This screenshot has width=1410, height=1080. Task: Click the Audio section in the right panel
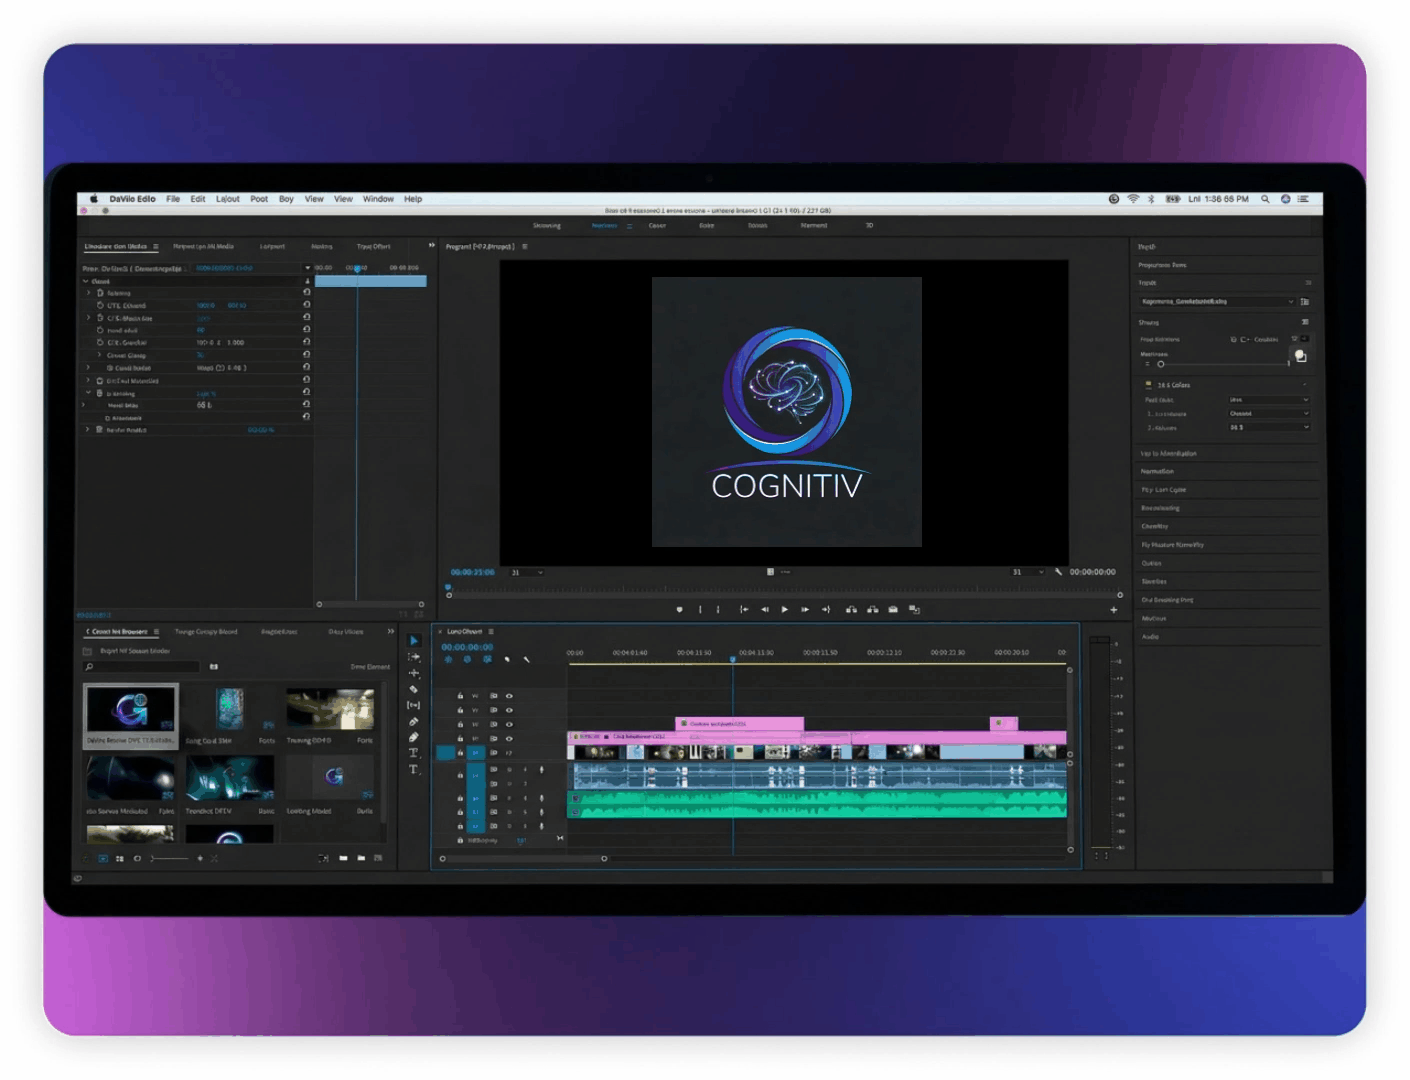tap(1151, 636)
